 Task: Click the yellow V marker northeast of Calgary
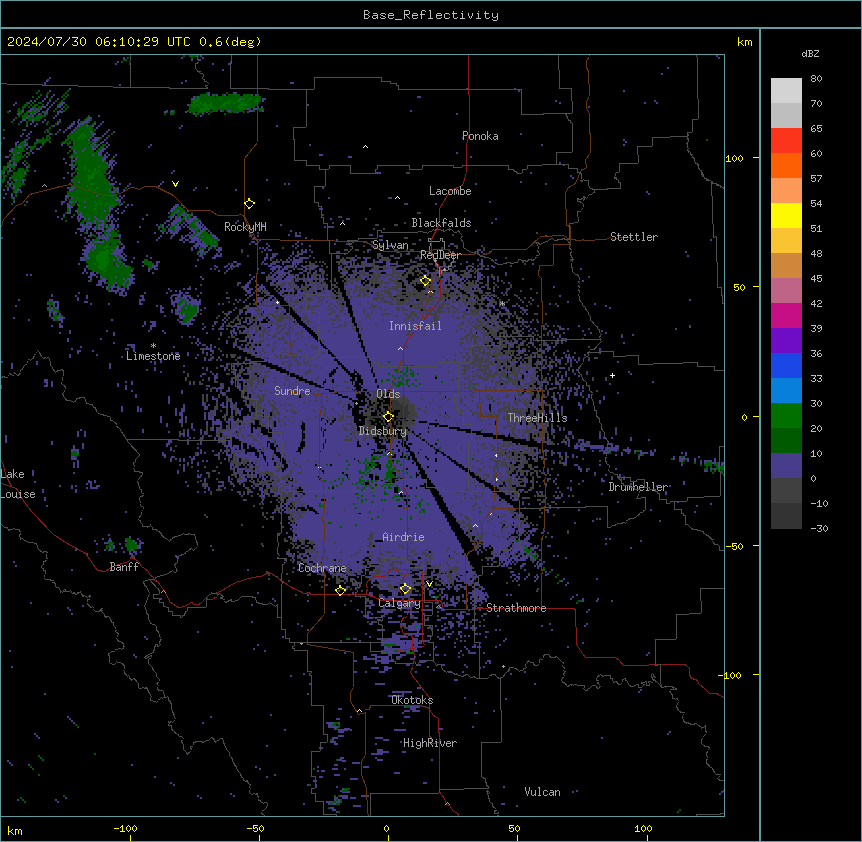coord(429,584)
